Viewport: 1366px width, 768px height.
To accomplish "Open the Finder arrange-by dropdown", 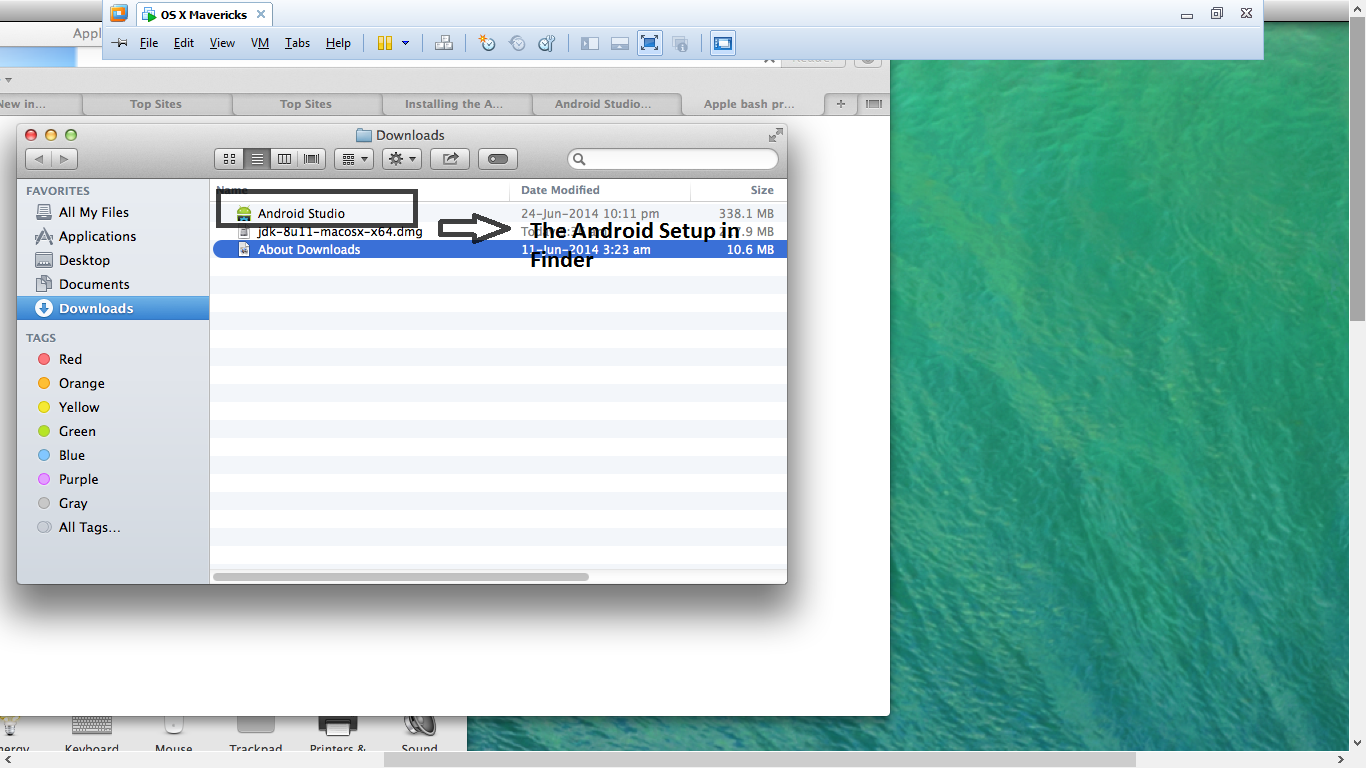I will point(353,158).
